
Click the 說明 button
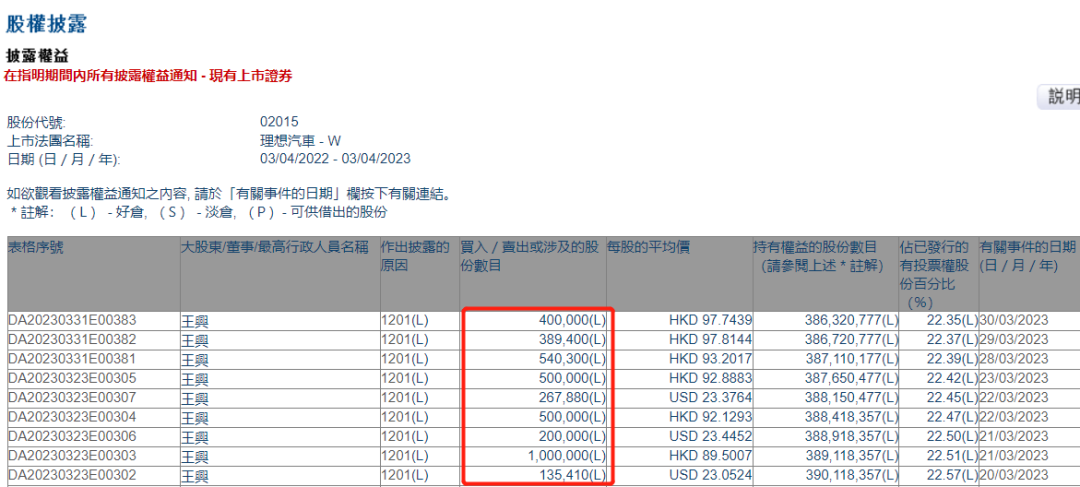1060,97
